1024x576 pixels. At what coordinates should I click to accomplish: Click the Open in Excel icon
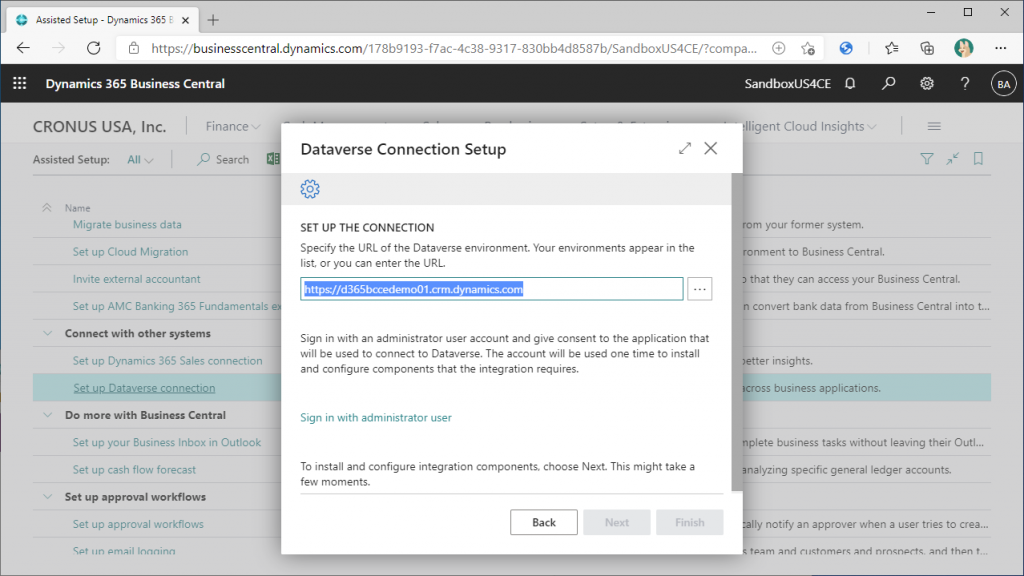click(x=273, y=159)
